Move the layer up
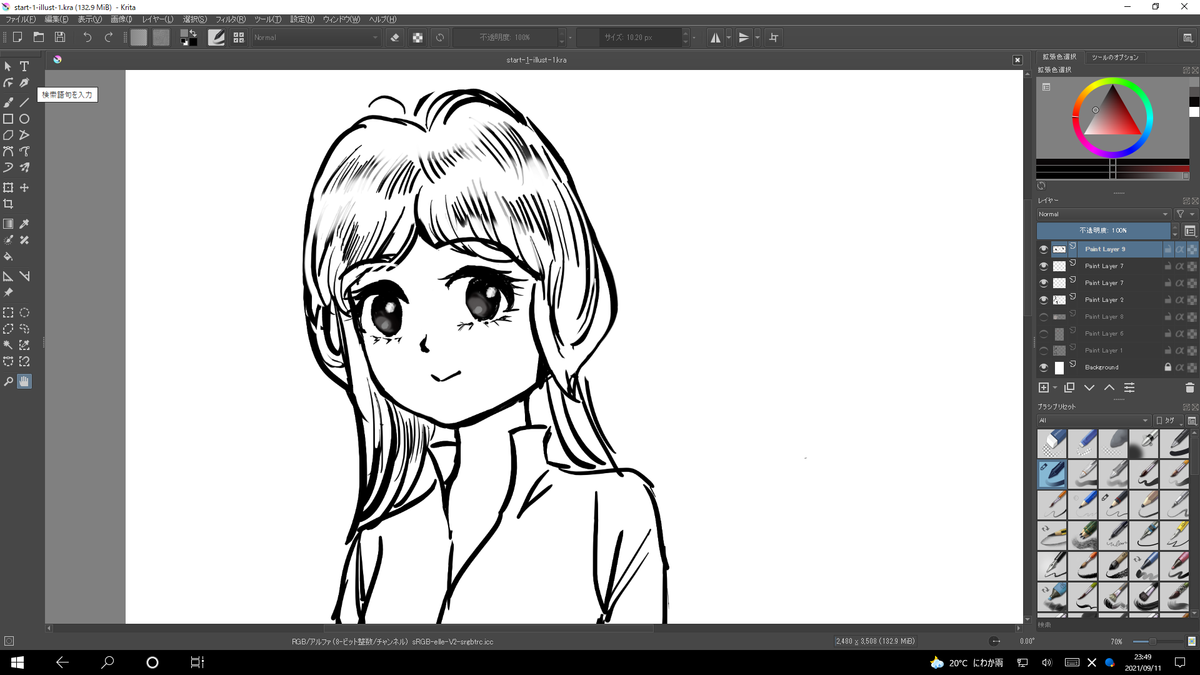Image resolution: width=1200 pixels, height=675 pixels. coord(1109,387)
